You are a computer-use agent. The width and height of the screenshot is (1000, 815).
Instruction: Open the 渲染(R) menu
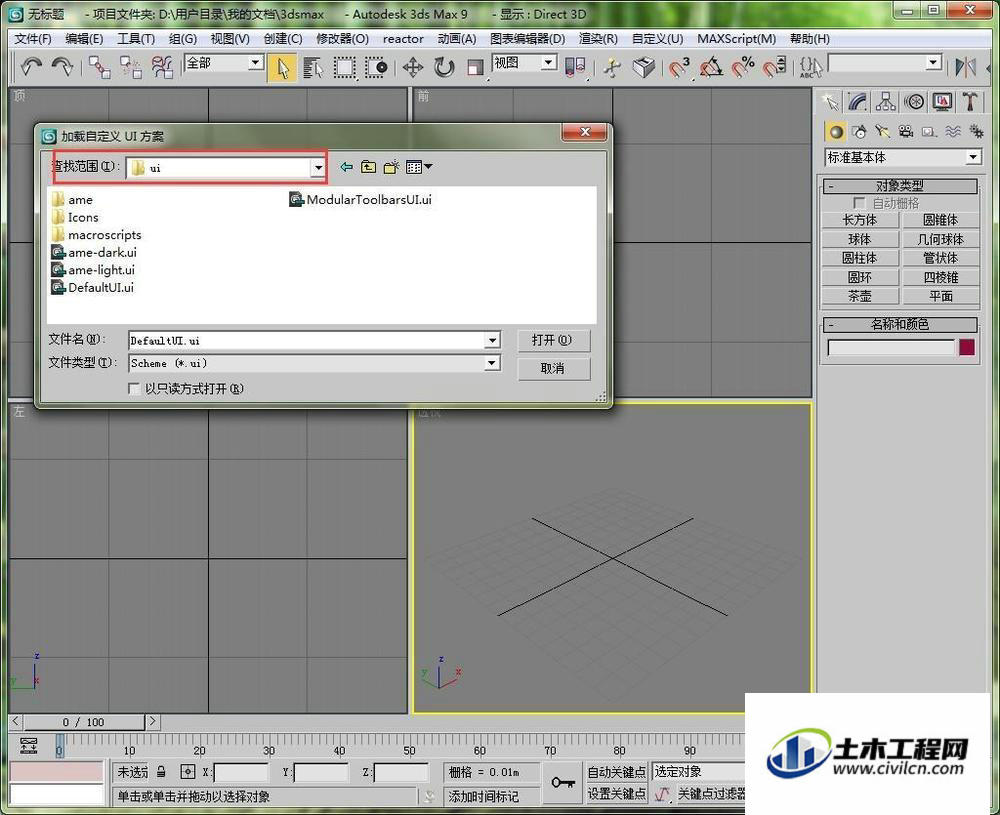(x=598, y=39)
